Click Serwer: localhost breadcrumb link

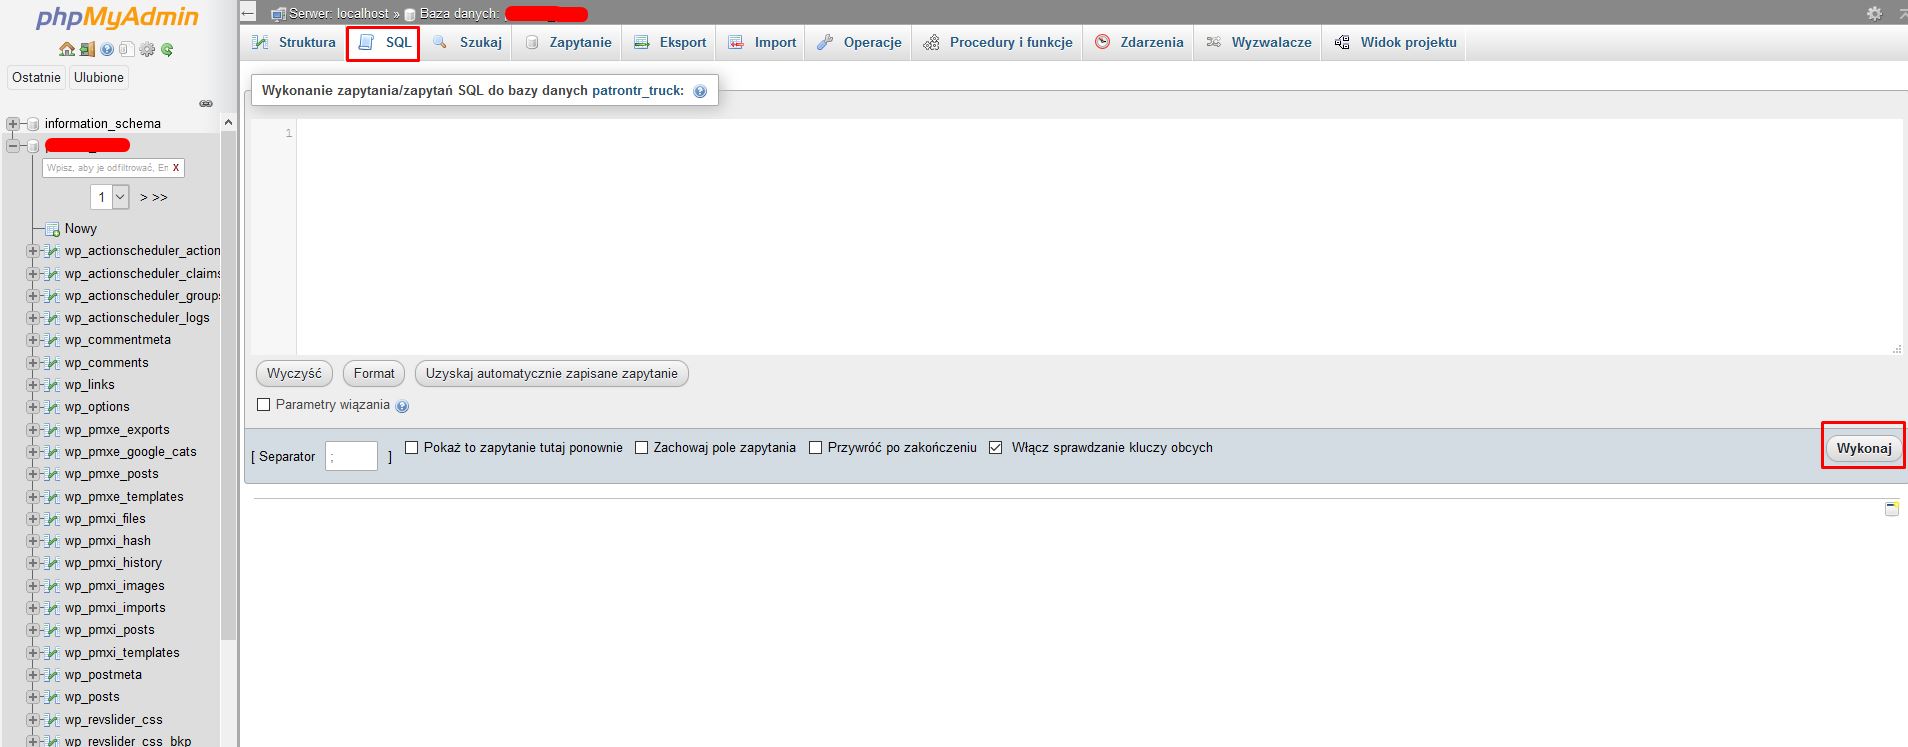pos(339,14)
